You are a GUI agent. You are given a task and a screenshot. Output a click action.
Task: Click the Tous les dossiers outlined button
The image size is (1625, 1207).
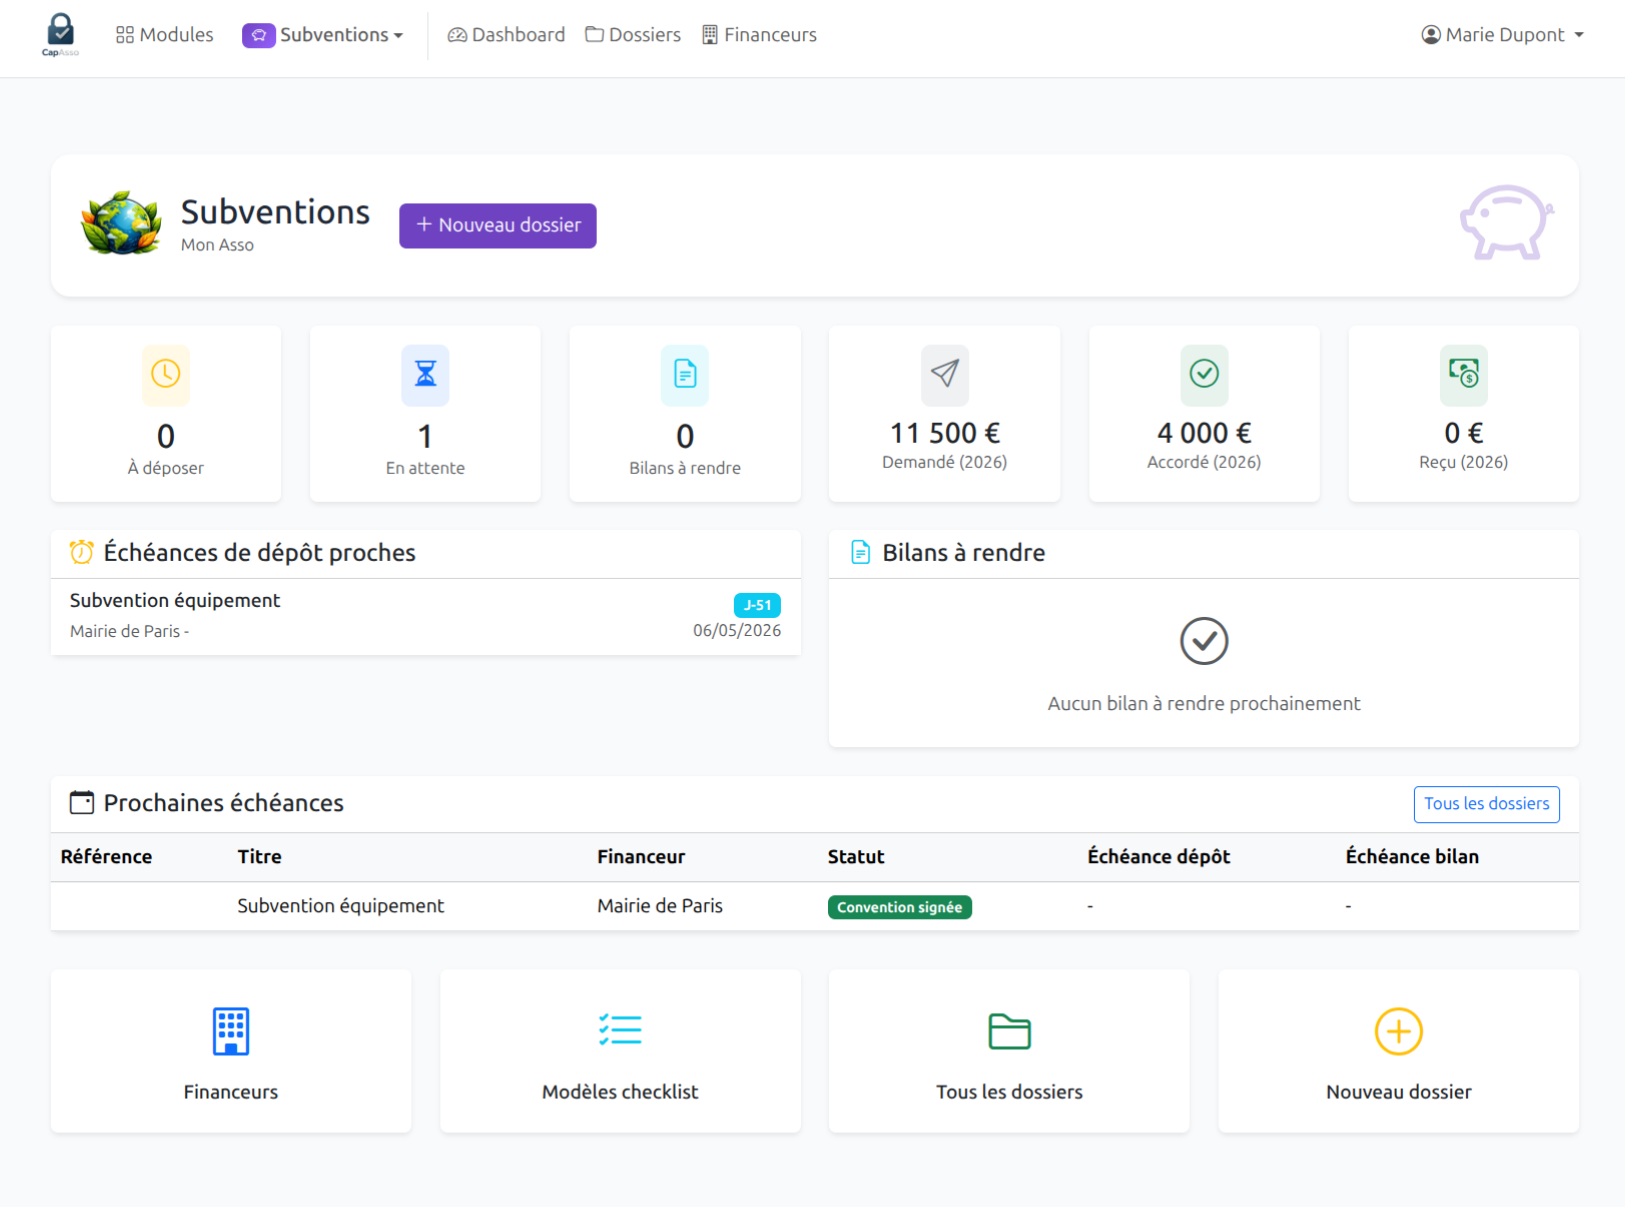[1486, 804]
